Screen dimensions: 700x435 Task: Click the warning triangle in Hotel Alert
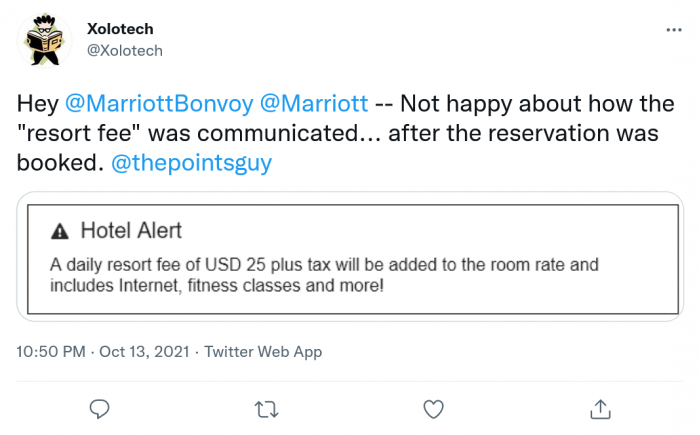[60, 231]
